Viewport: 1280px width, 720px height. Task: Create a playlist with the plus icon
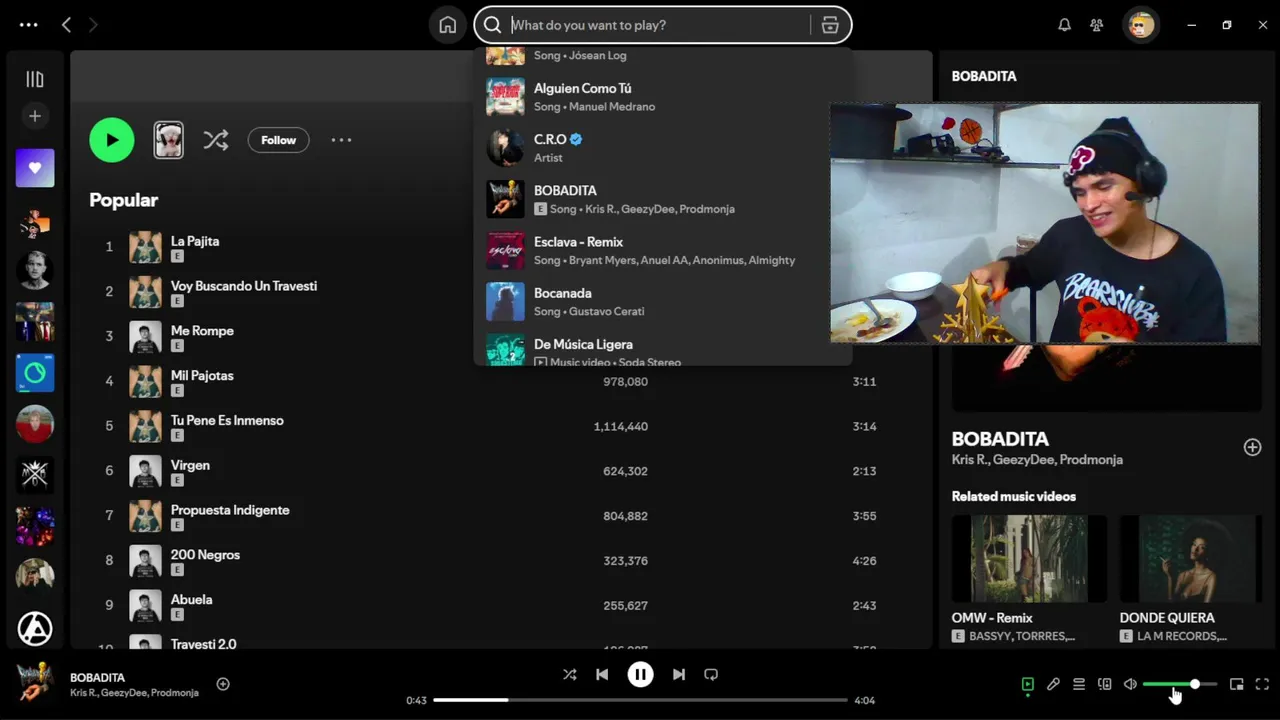point(35,116)
